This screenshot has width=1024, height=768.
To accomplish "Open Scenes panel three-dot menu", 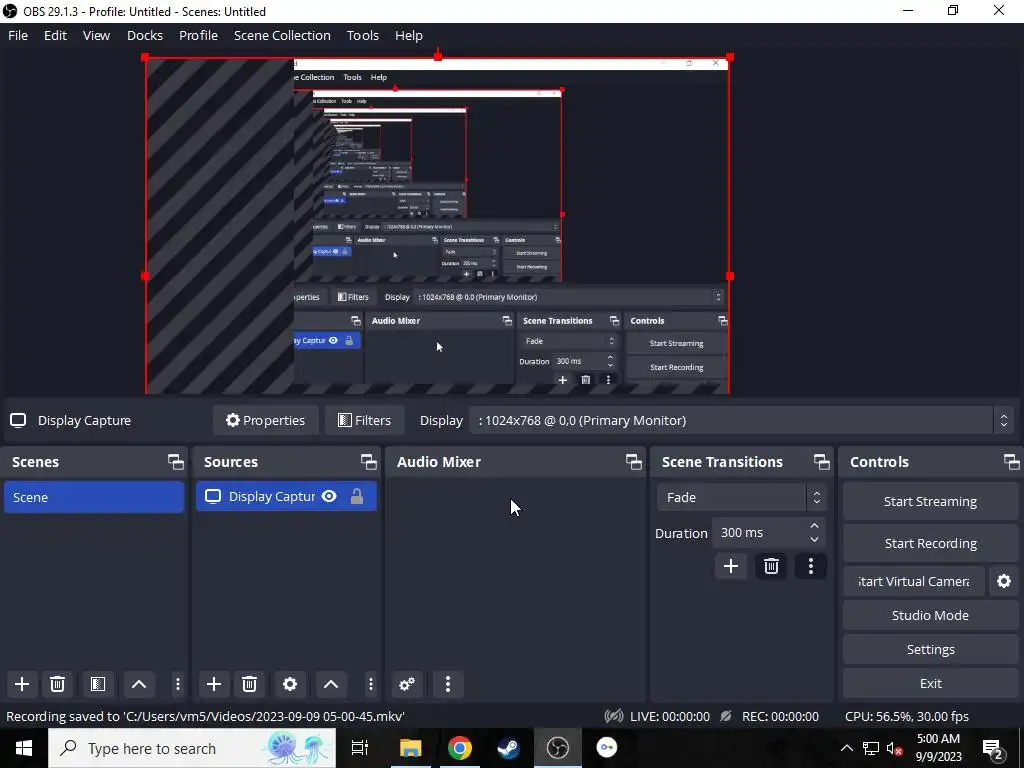I will [177, 684].
